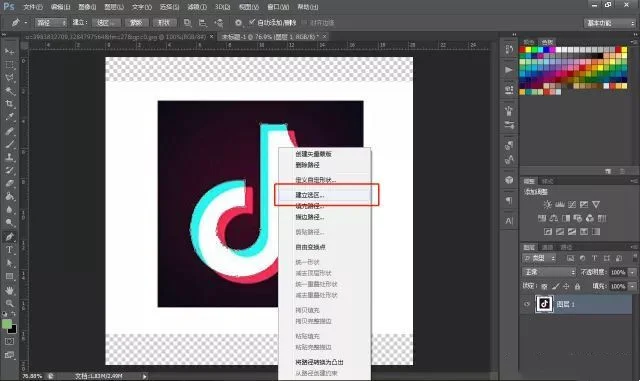Image resolution: width=640 pixels, height=381 pixels.
Task: Click the 蒙版 button in options bar
Action: pos(136,23)
